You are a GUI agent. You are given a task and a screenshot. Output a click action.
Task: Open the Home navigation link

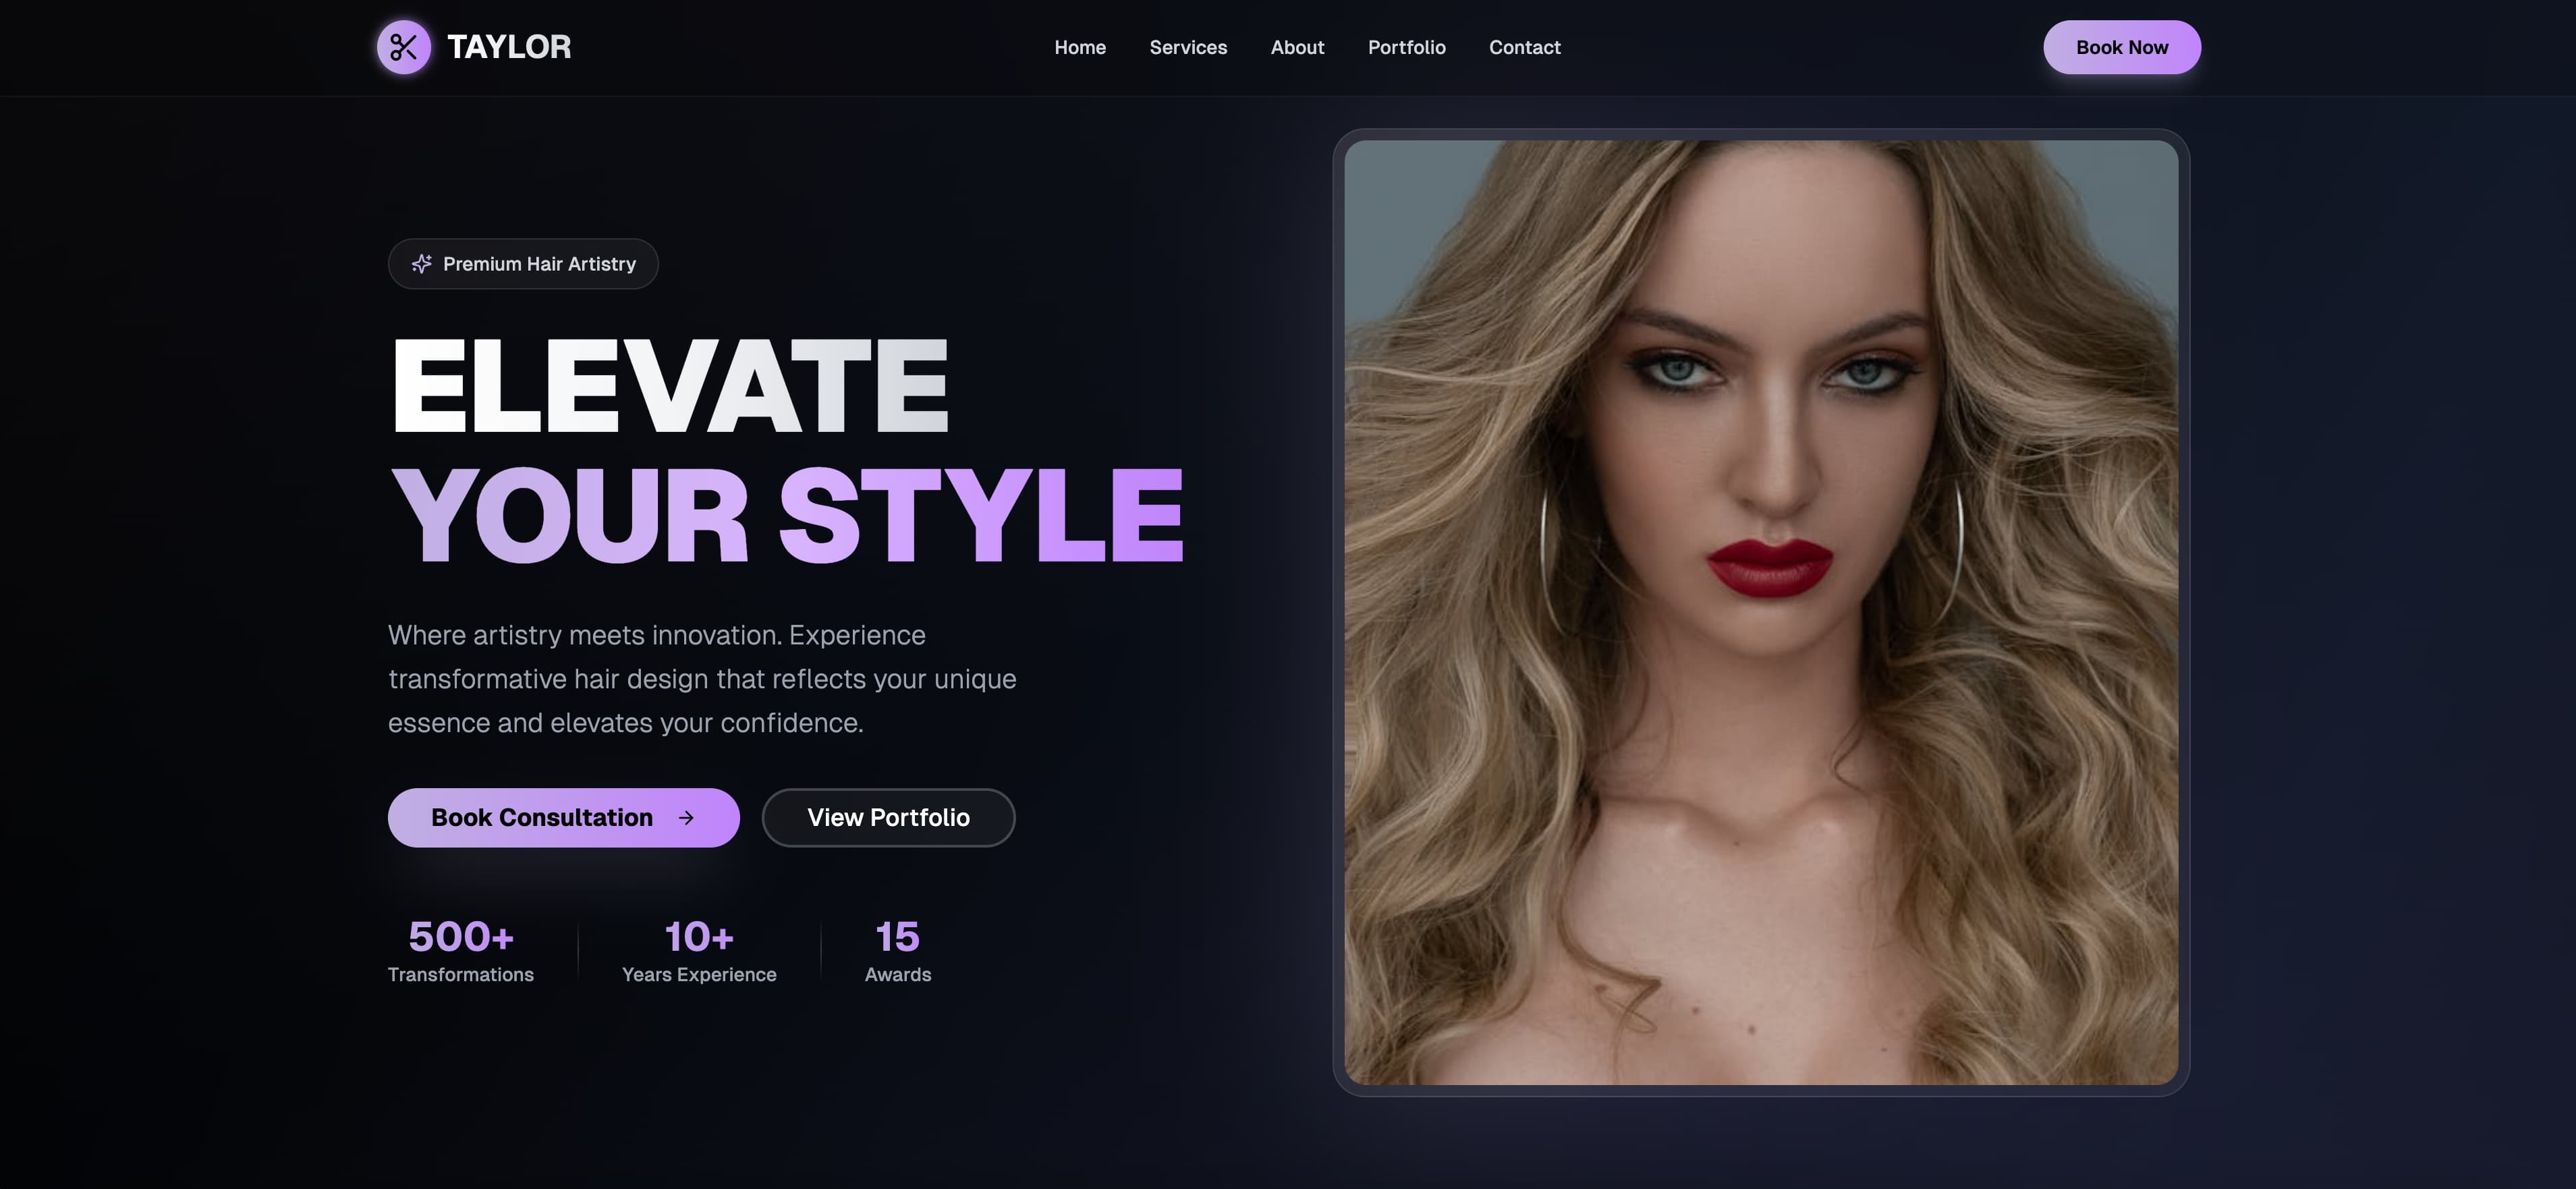pyautogui.click(x=1080, y=47)
